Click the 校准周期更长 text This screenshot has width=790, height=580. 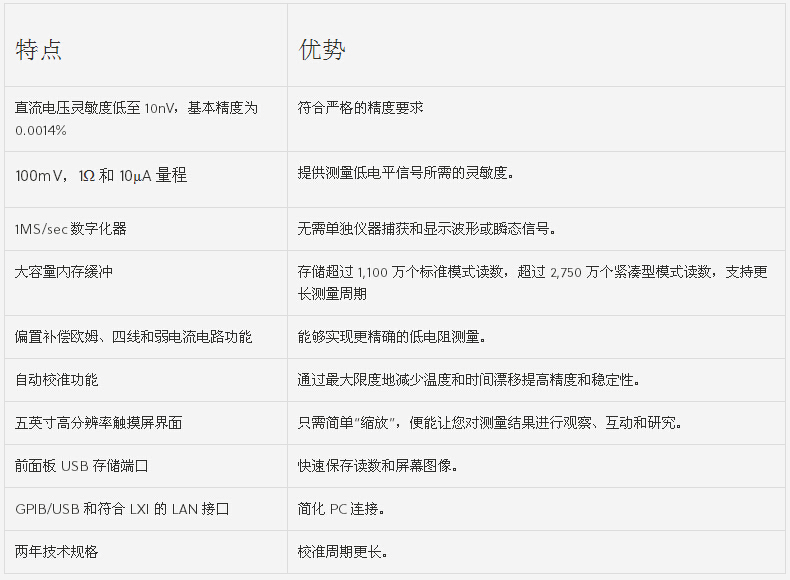tap(342, 552)
